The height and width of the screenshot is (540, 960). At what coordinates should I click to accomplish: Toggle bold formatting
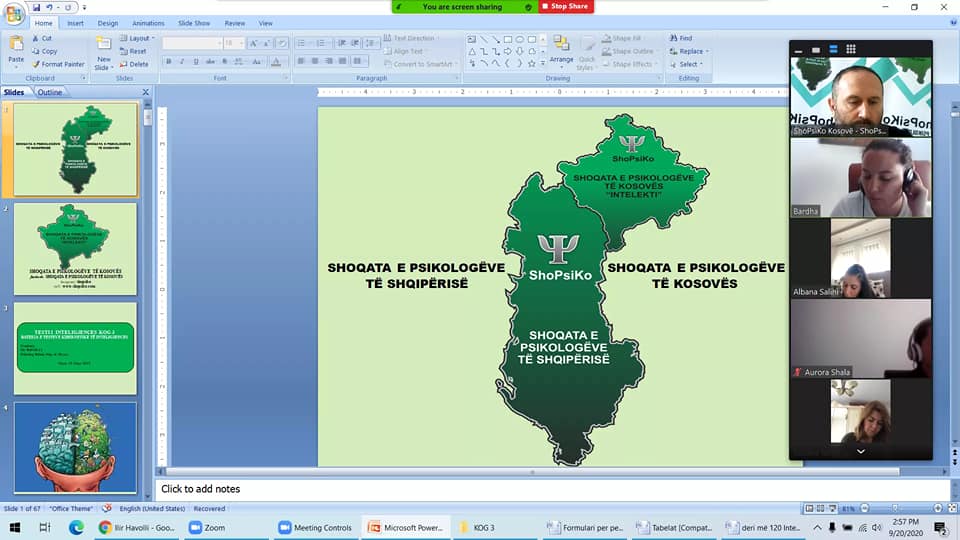tap(169, 61)
